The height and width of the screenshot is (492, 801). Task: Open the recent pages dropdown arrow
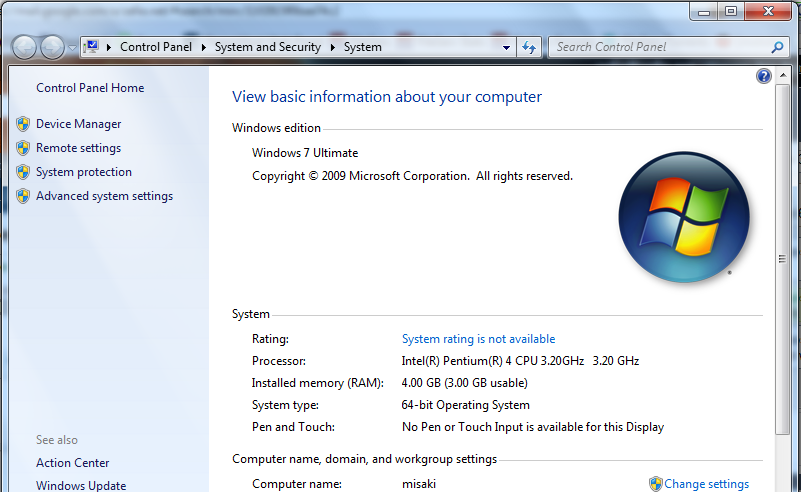coord(72,47)
